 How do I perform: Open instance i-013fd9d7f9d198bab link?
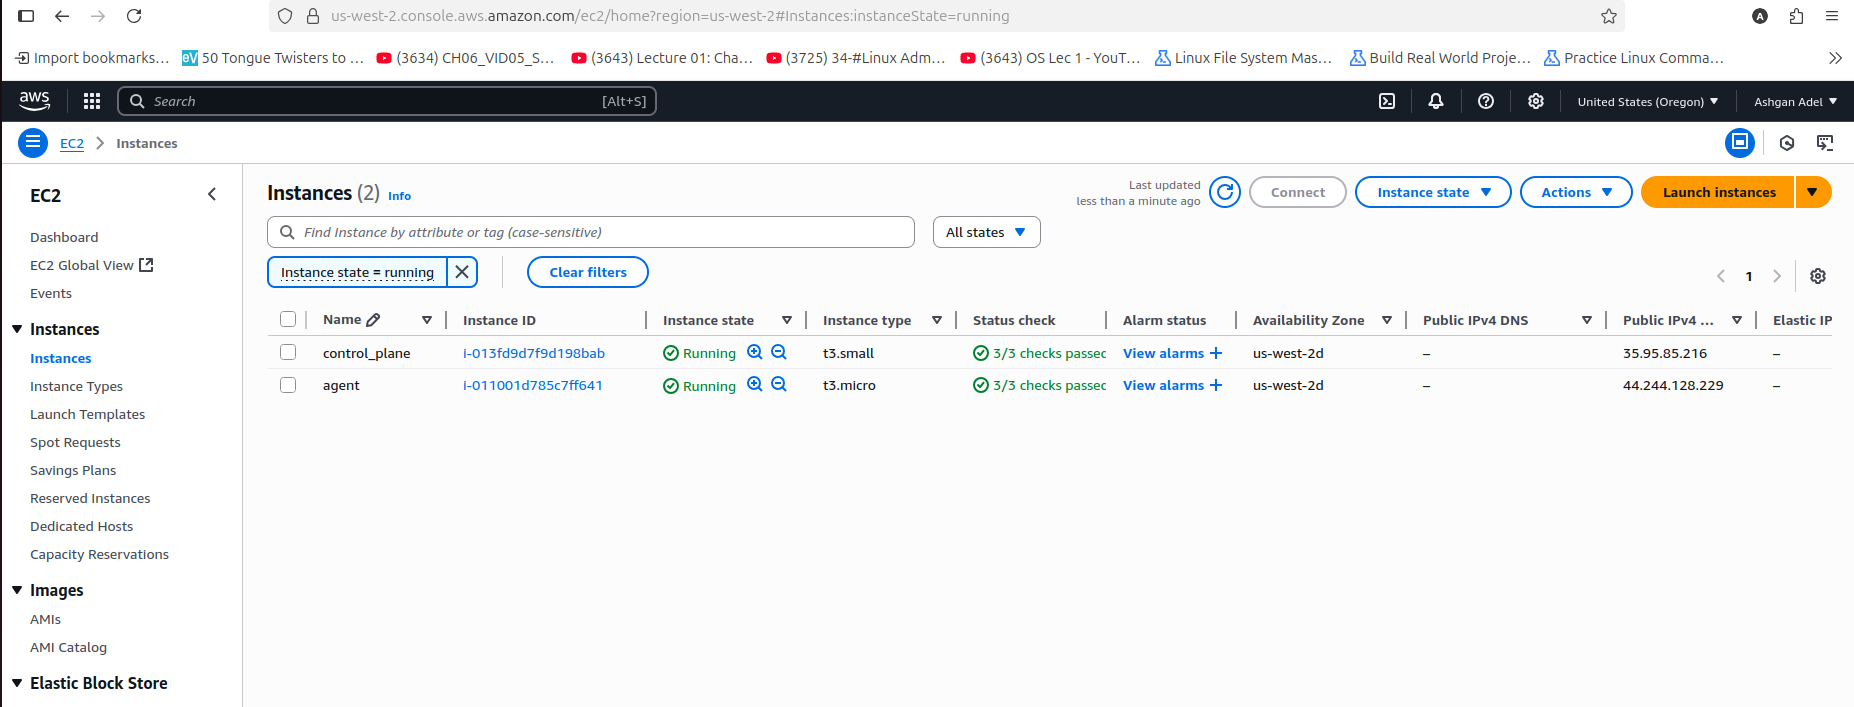pyautogui.click(x=534, y=353)
